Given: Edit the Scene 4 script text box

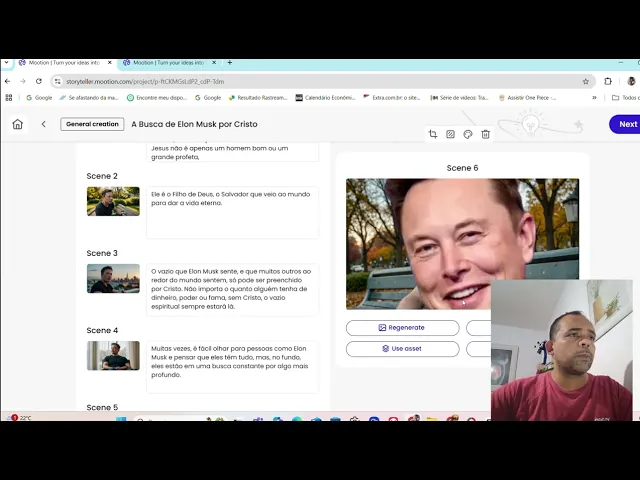Looking at the screenshot, I should (x=233, y=367).
